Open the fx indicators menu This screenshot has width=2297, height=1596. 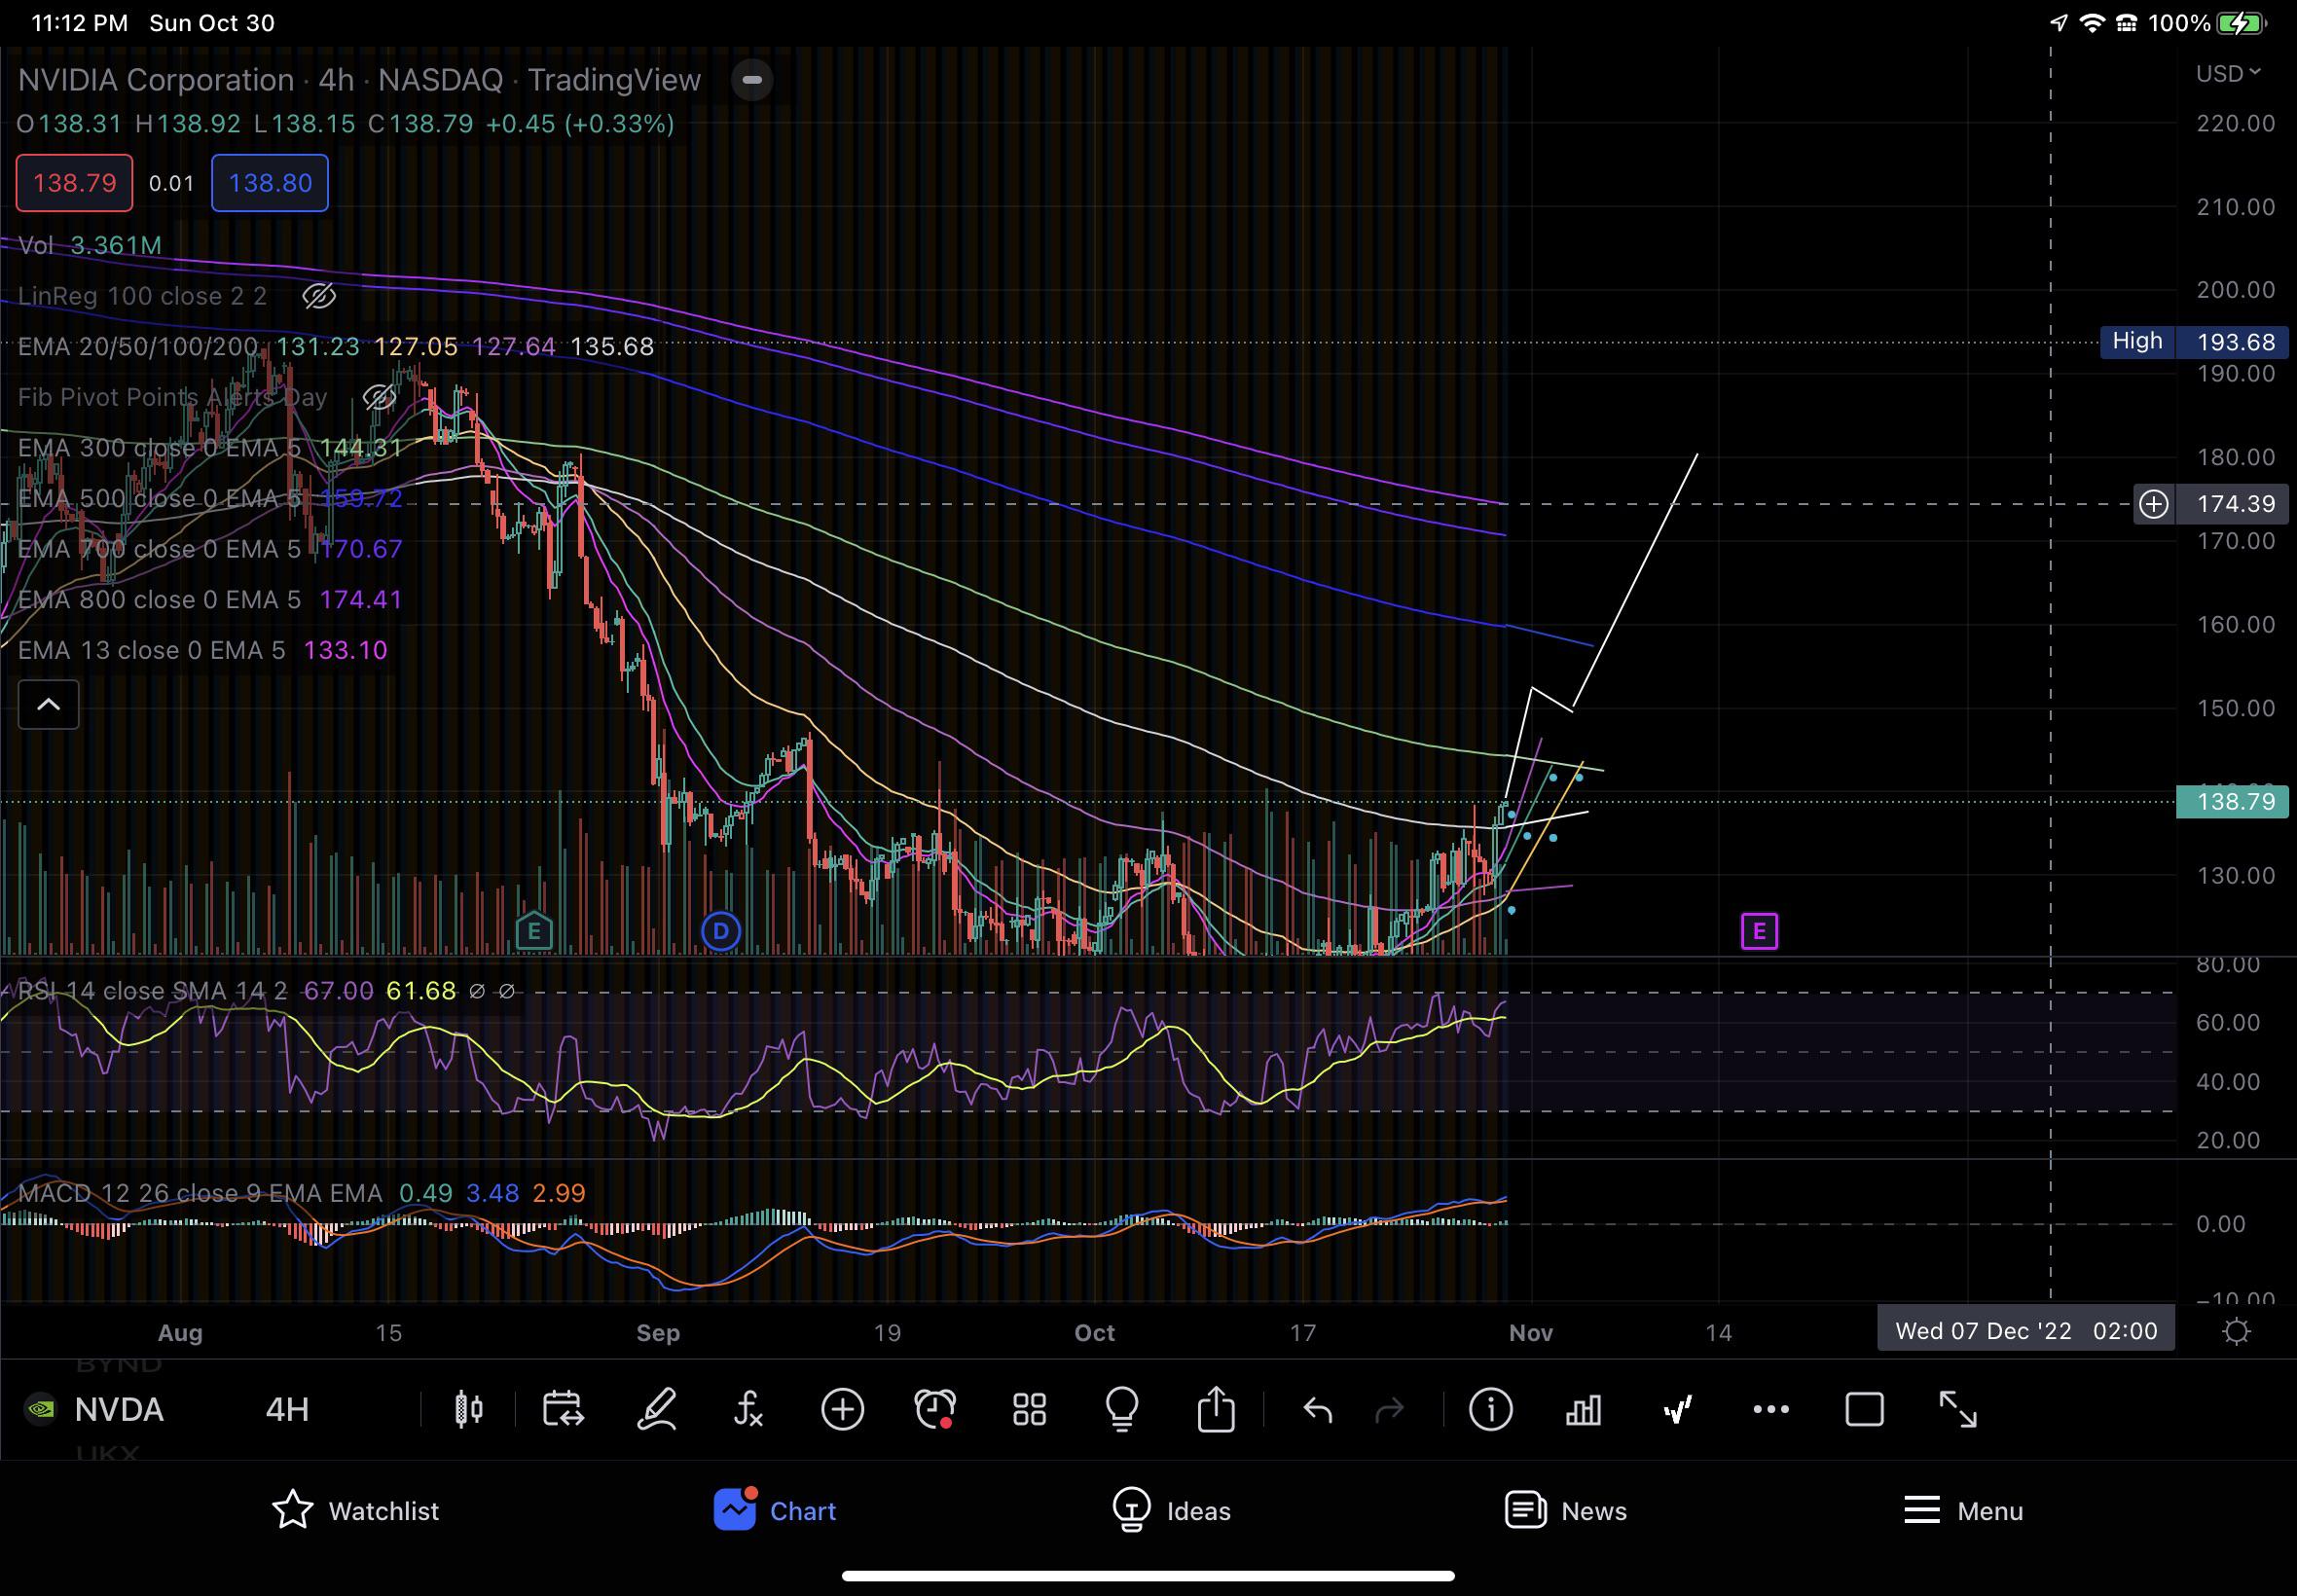click(x=748, y=1410)
